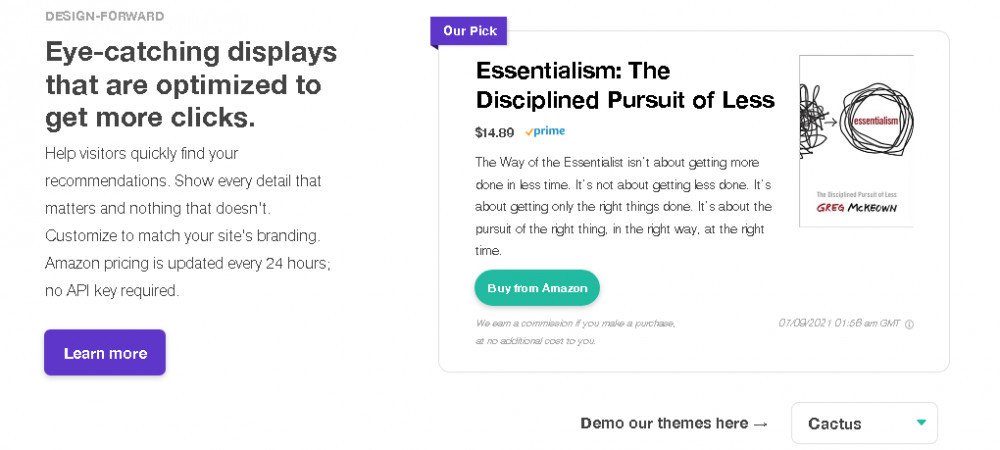Click the Learn more button

(x=105, y=353)
